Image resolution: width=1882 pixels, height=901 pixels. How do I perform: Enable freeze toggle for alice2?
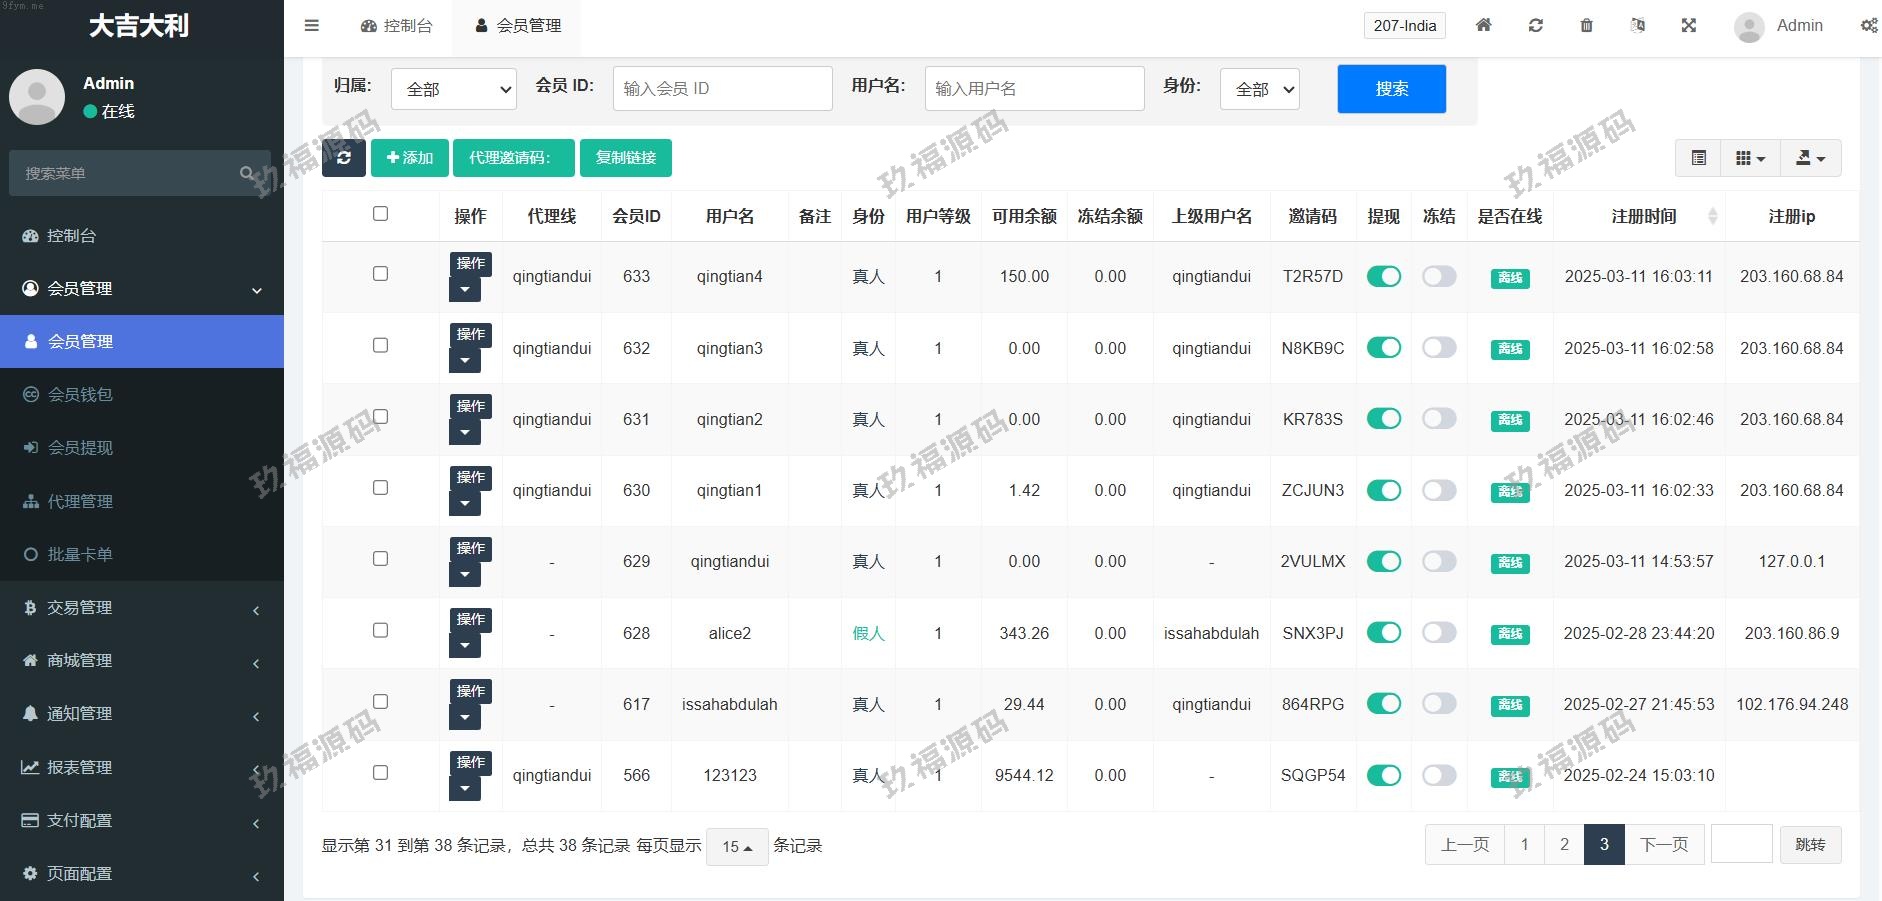tap(1439, 633)
